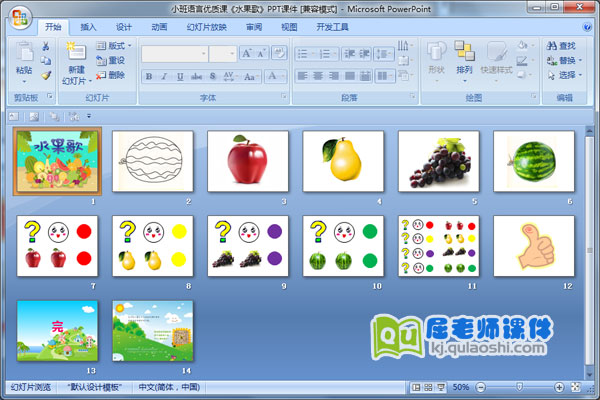The height and width of the screenshot is (400, 600).
Task: Click the 重设 (Reset) button
Action: pos(111,60)
